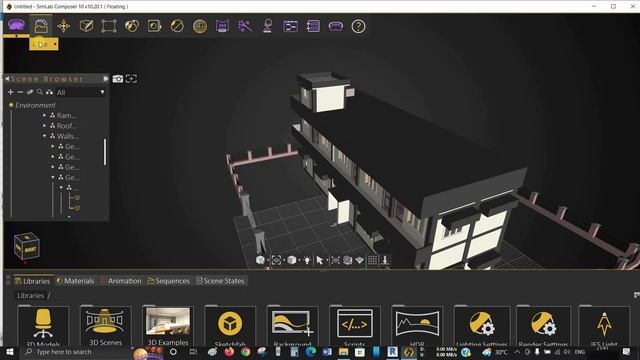Image resolution: width=640 pixels, height=360 pixels.
Task: Open the File menu icon in toolbar
Action: 41,26
